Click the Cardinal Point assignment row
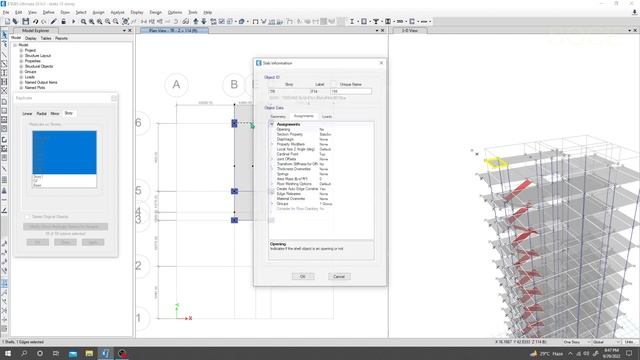Viewport: 640px width, 360px height. pos(321,154)
